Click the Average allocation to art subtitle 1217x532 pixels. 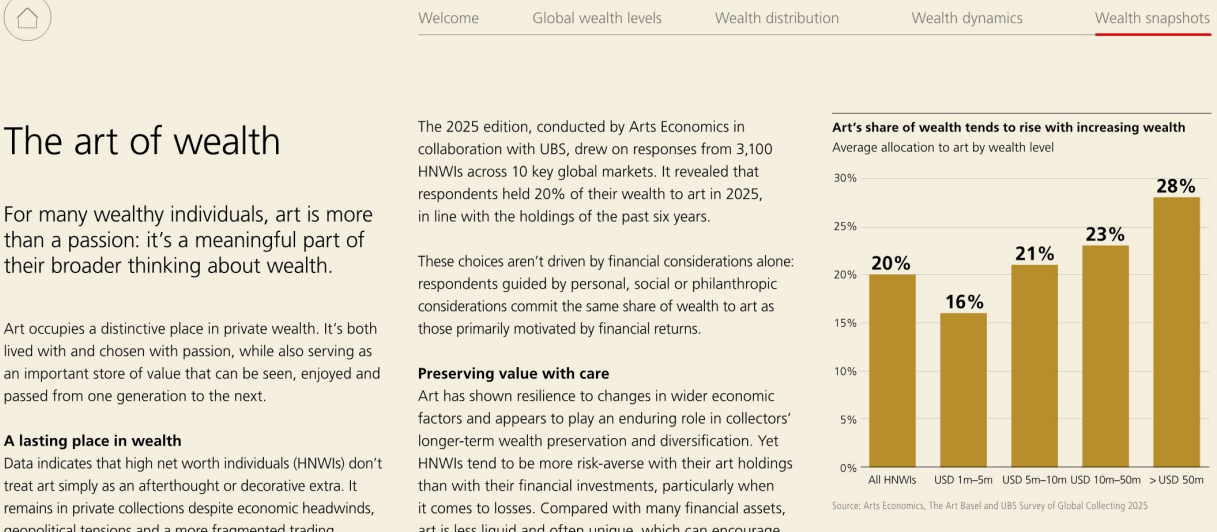[937, 148]
